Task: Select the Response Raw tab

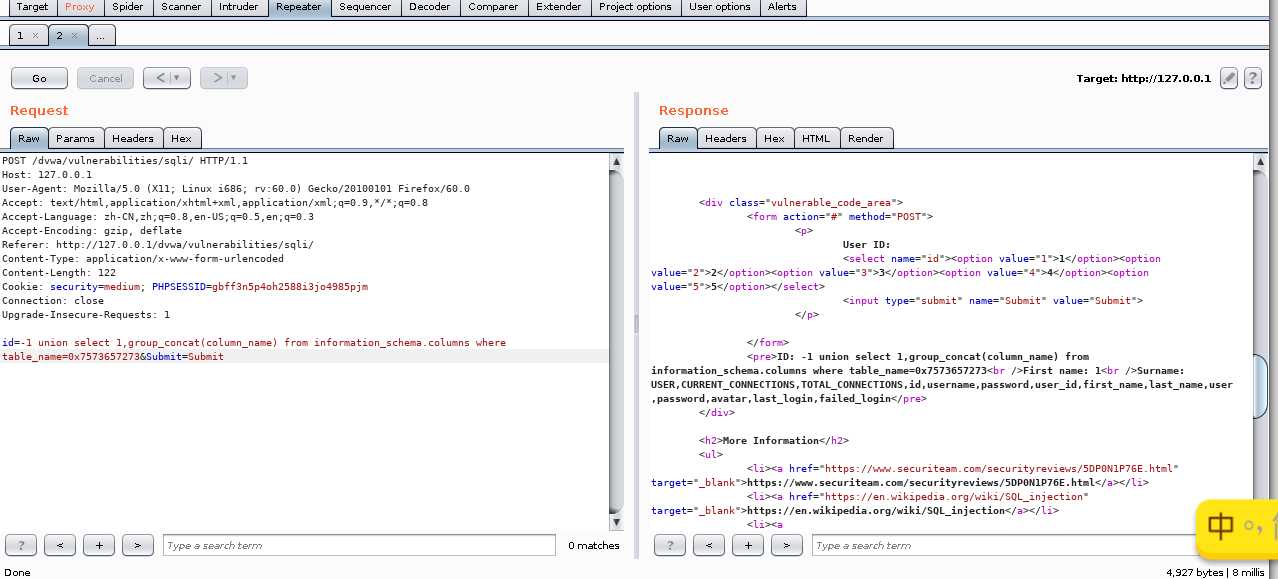Action: (x=678, y=138)
